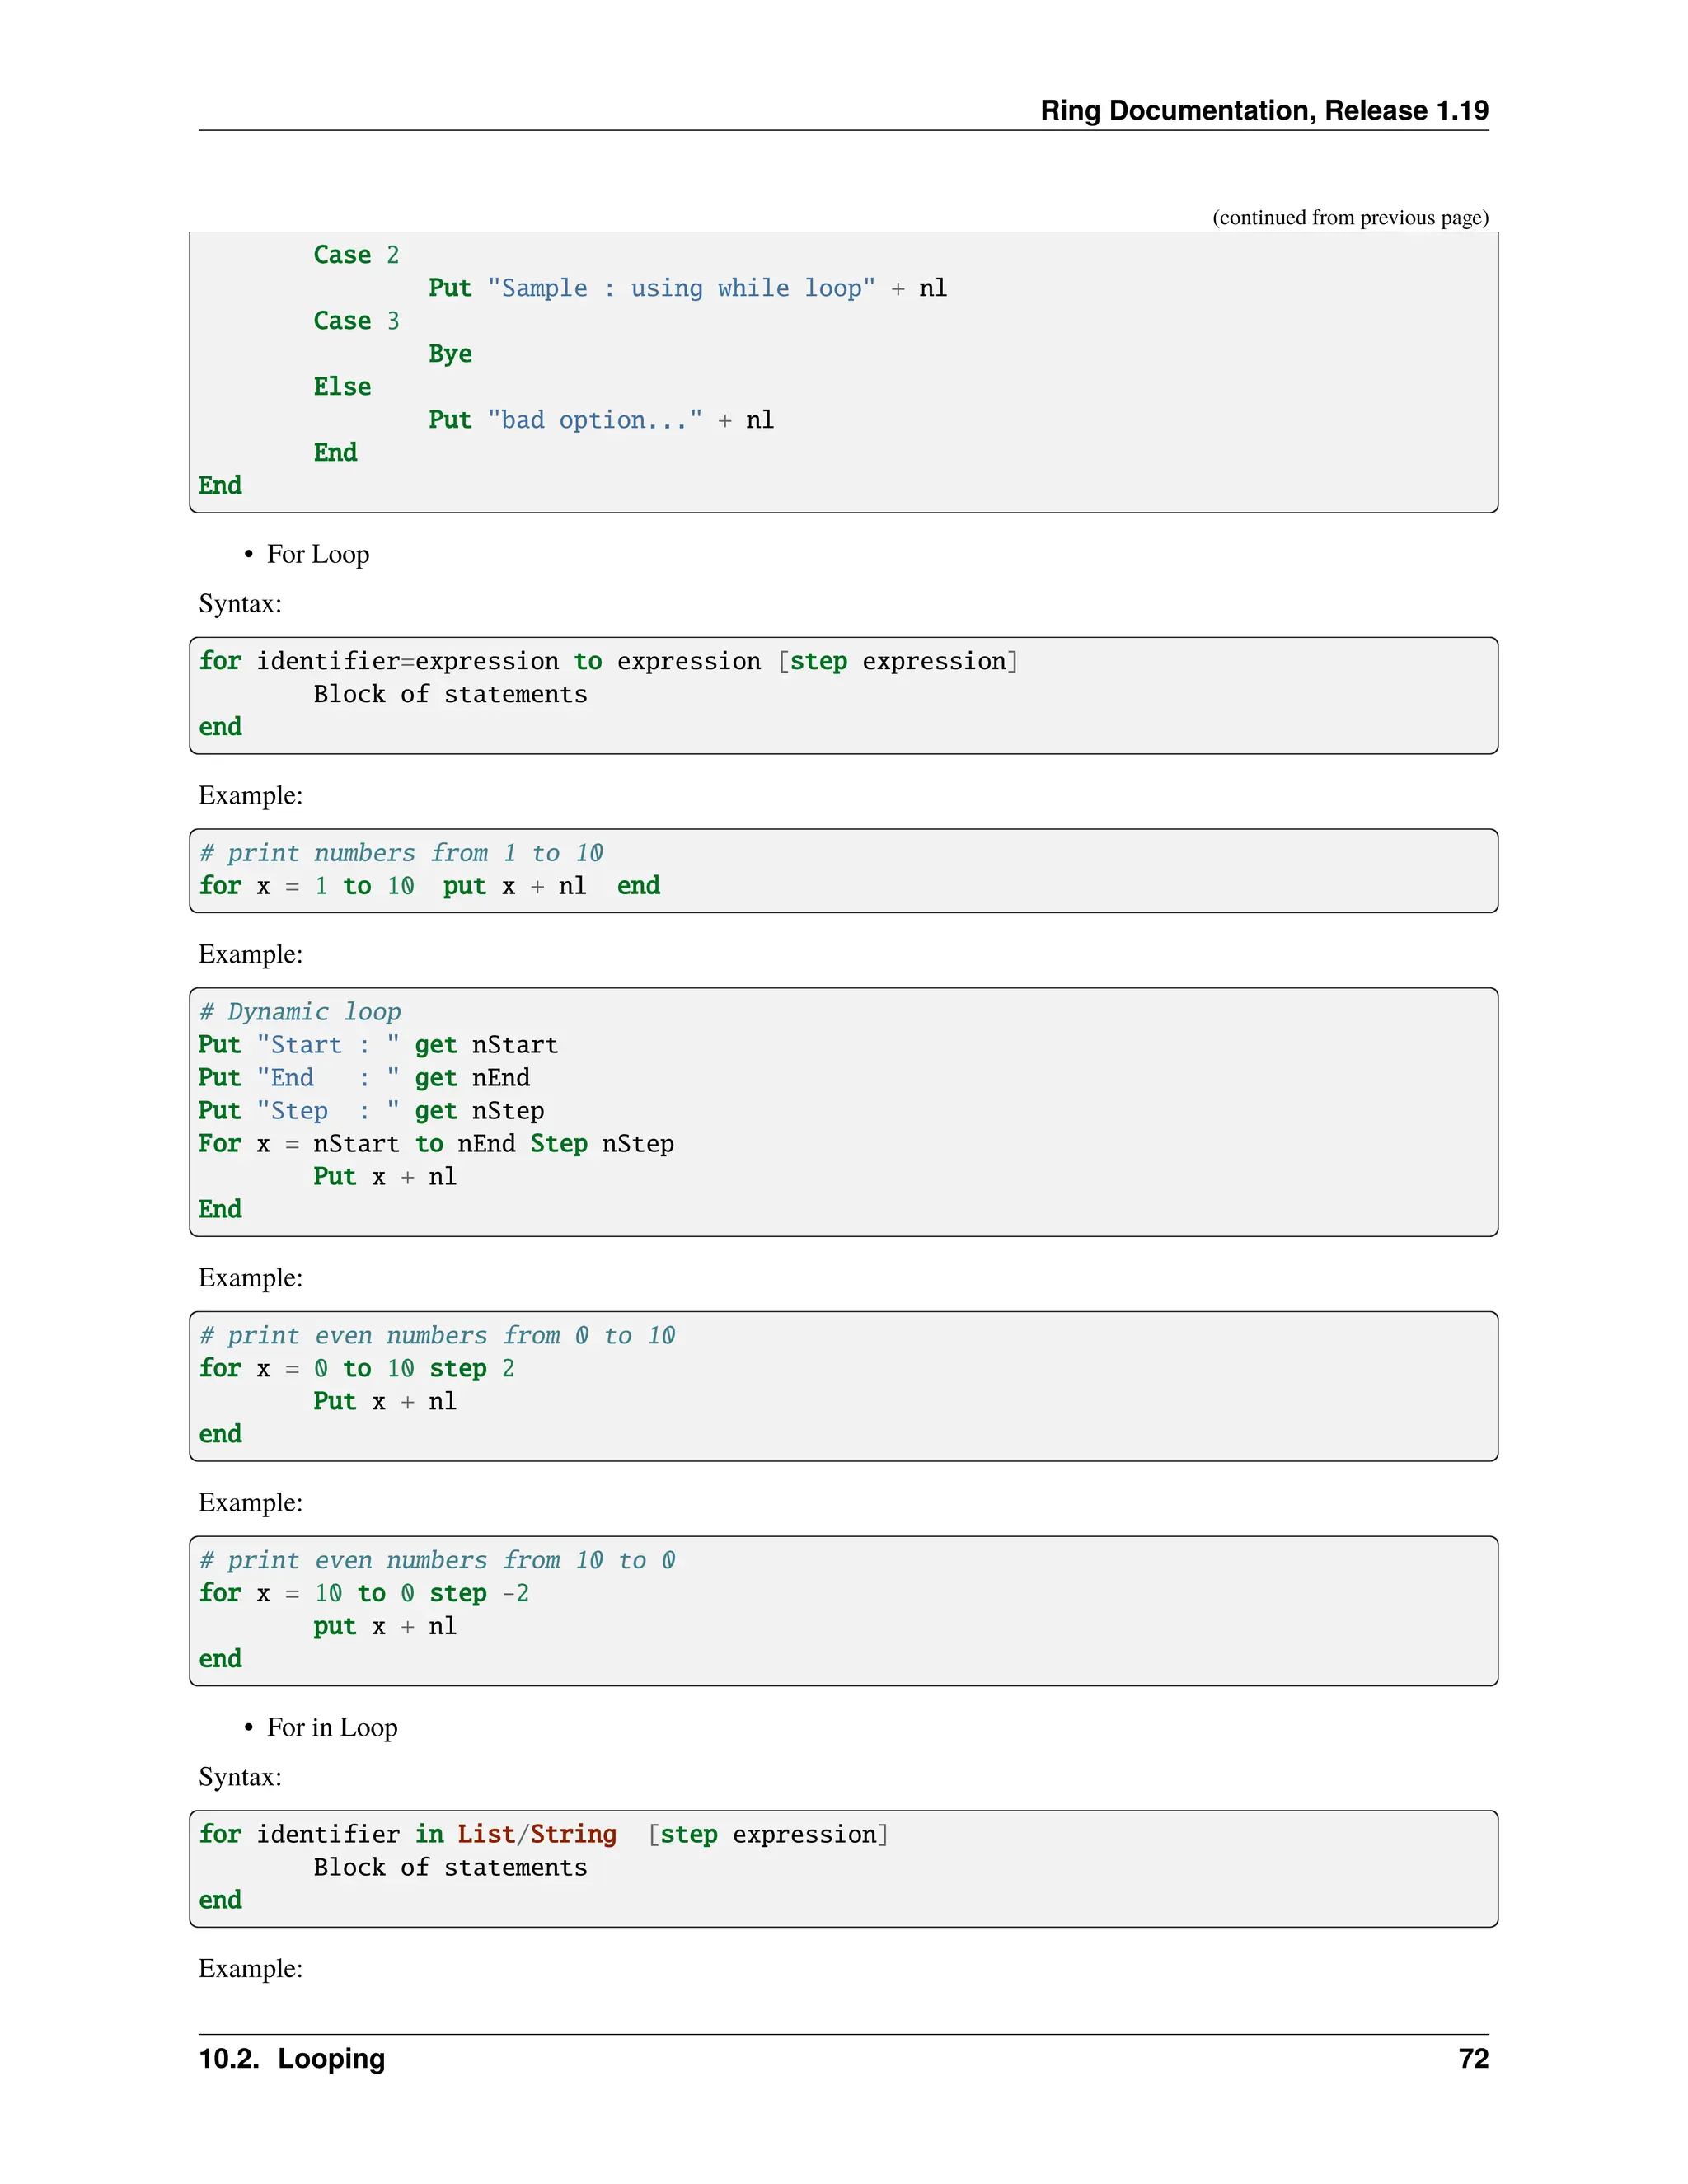Click the footer '10.2. Looping'

(292, 2059)
